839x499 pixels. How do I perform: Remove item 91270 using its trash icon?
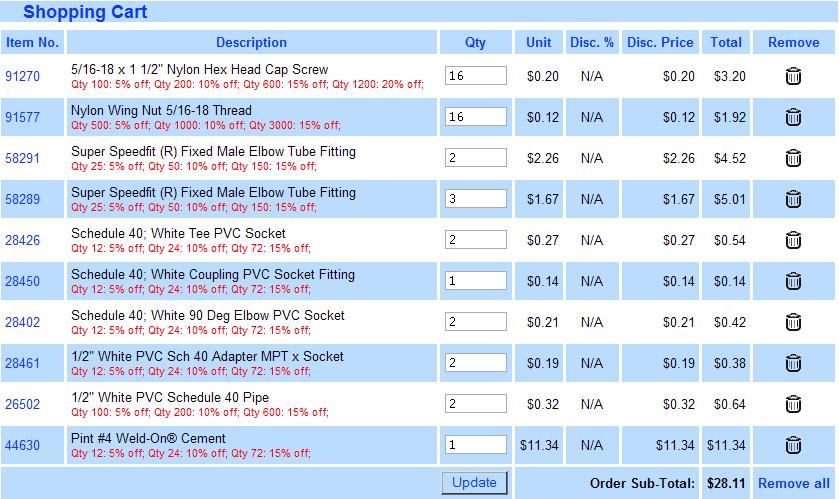tap(793, 76)
